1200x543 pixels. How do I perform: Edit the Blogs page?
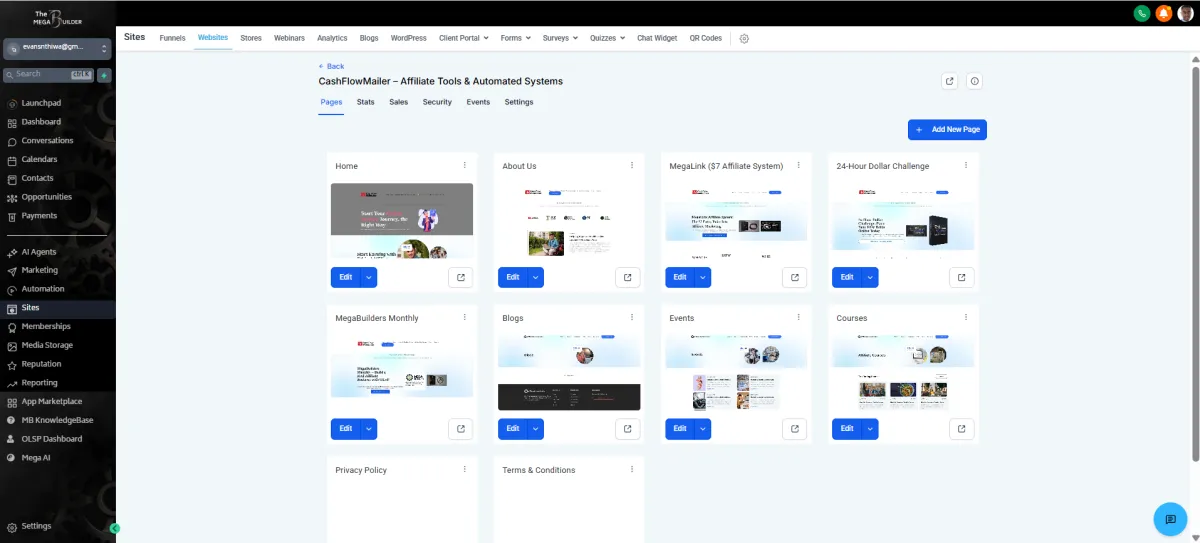pos(512,429)
